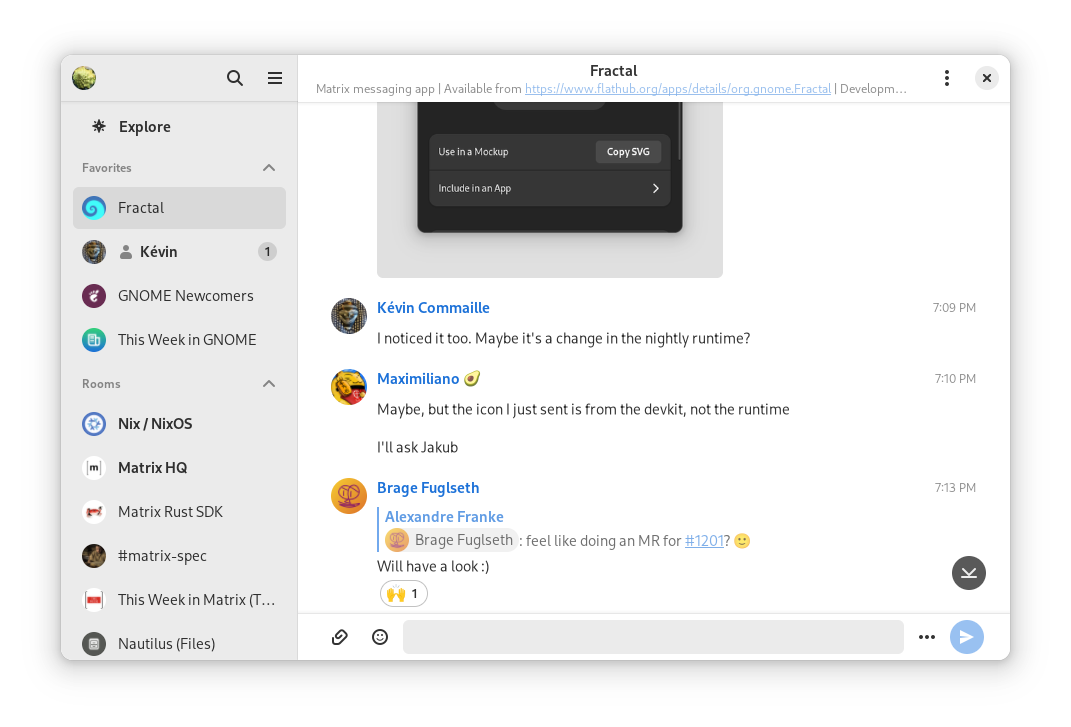Click the Copy SVG button in image
The image size is (1071, 727).
click(628, 152)
